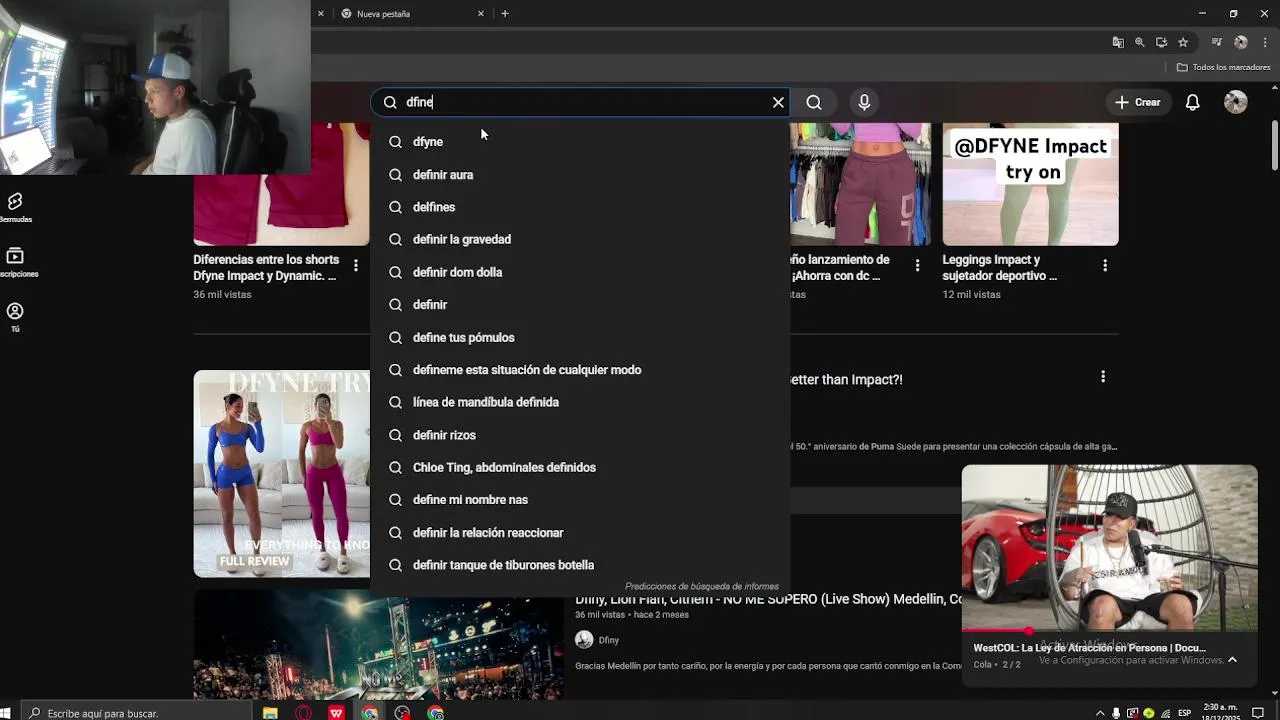Open WPS Office from taskbar
Viewport: 1280px width, 720px height.
336,713
